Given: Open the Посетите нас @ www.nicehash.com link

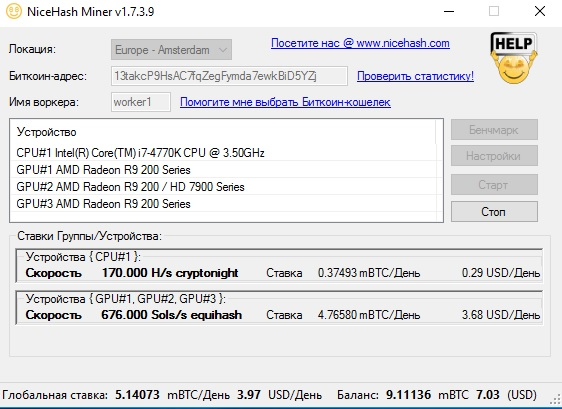Looking at the screenshot, I should tap(360, 43).
